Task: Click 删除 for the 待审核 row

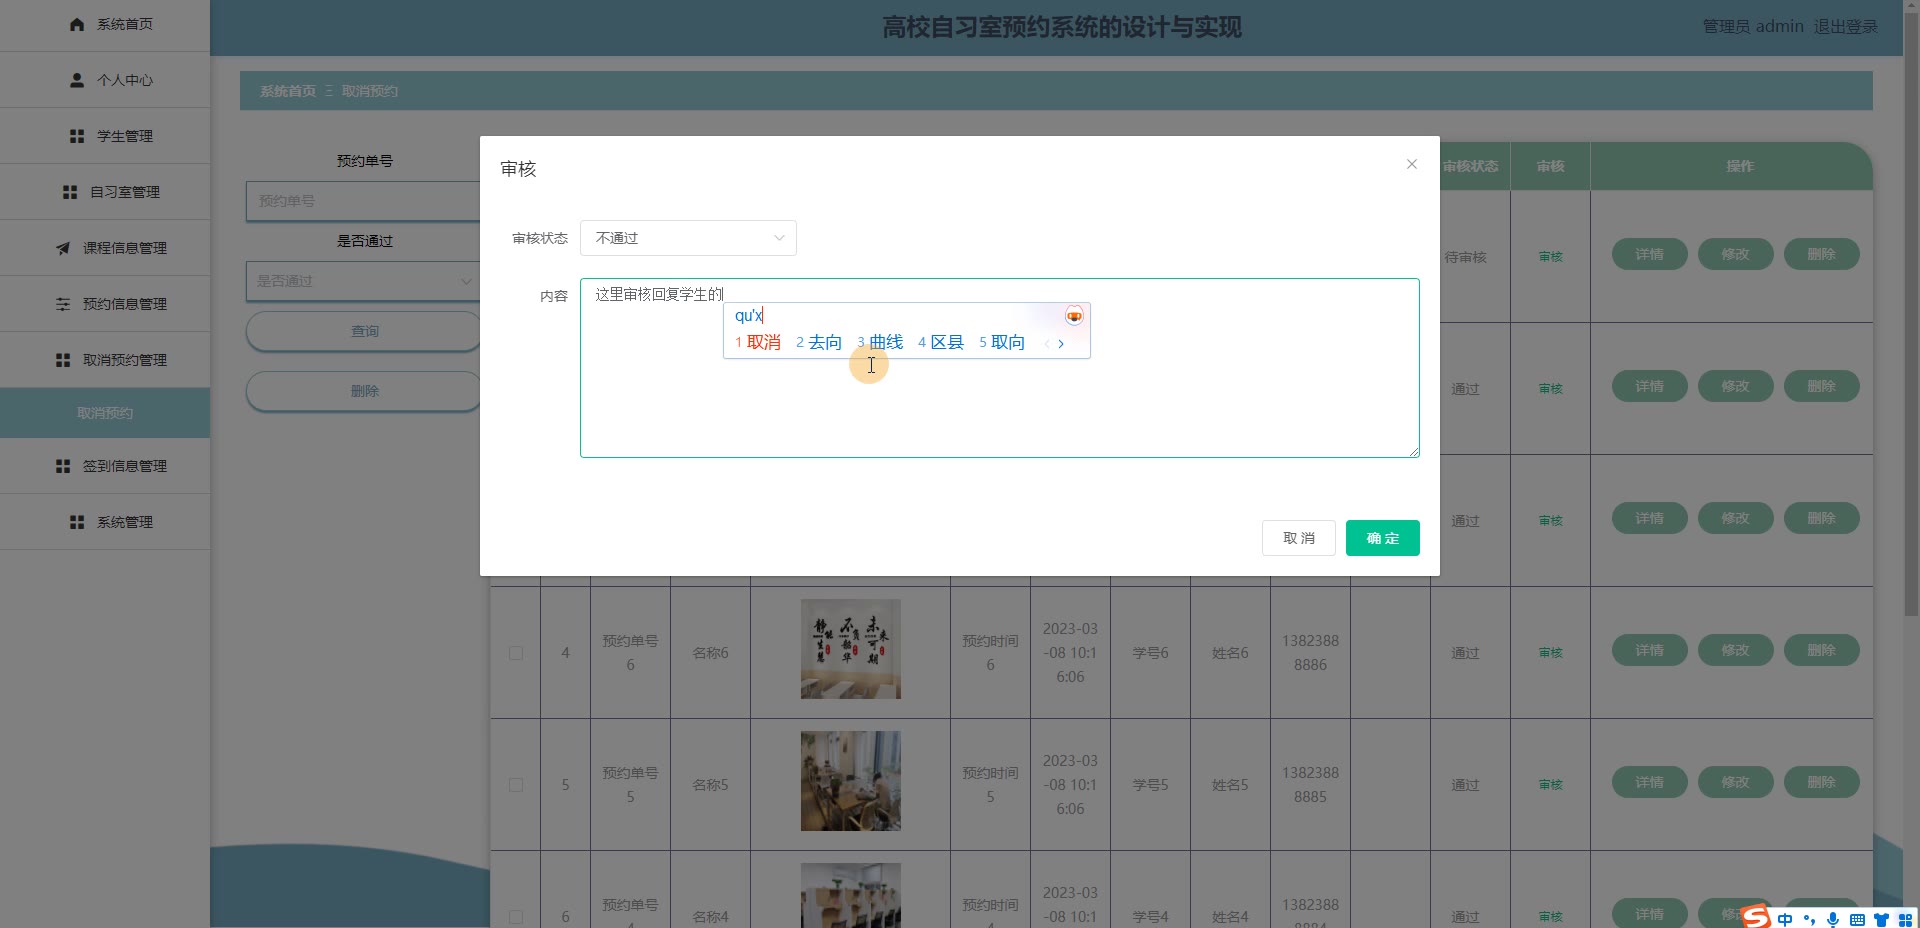Action: pyautogui.click(x=1822, y=254)
